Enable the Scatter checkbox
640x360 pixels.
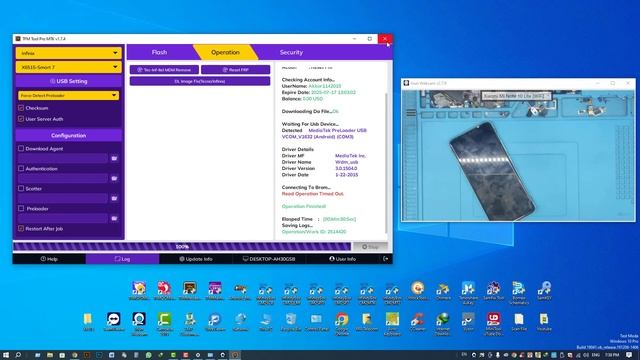tap(21, 189)
